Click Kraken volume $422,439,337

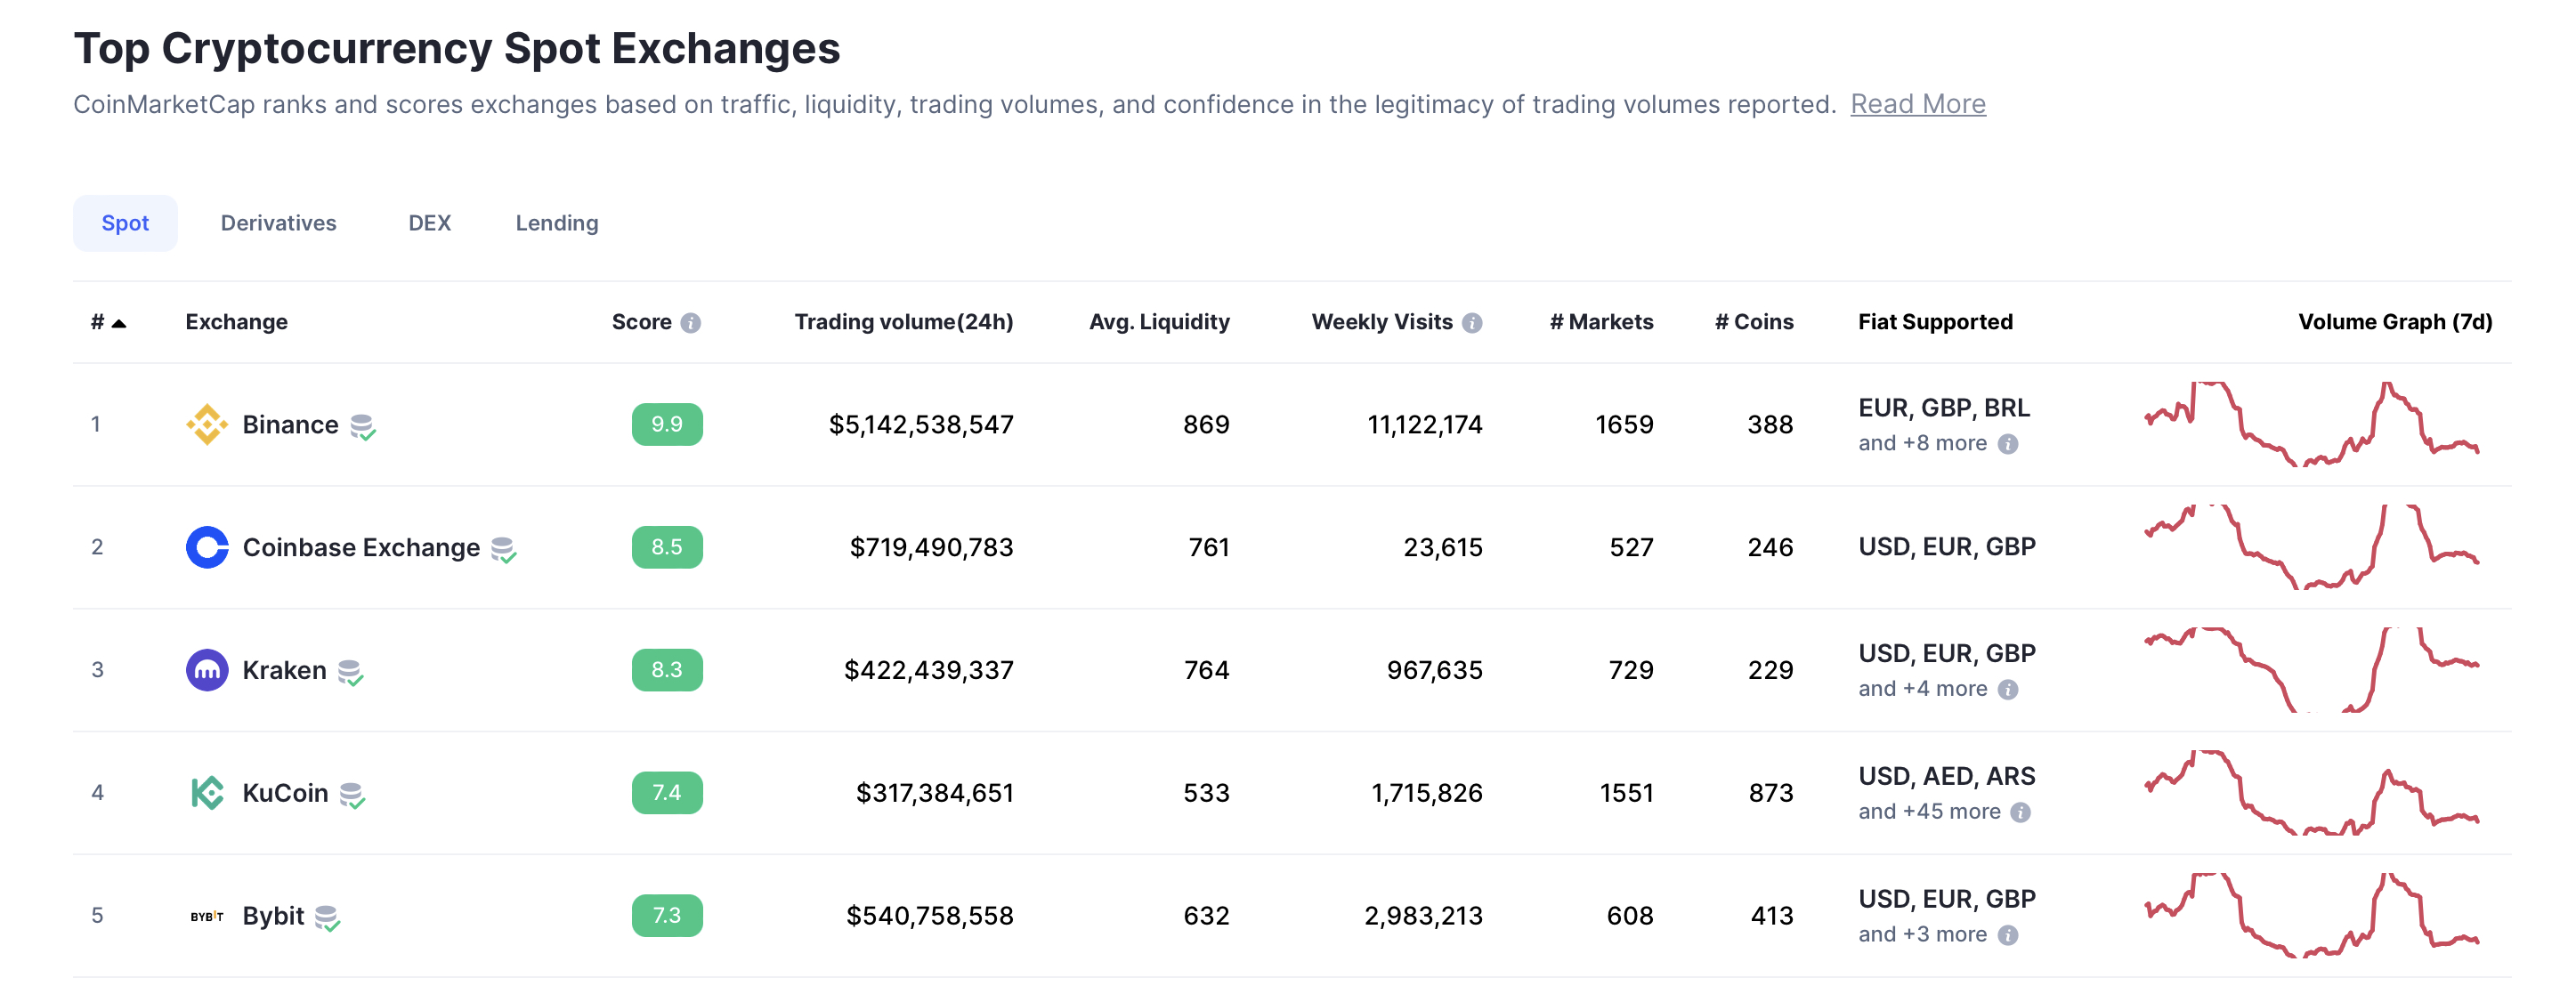tap(929, 671)
